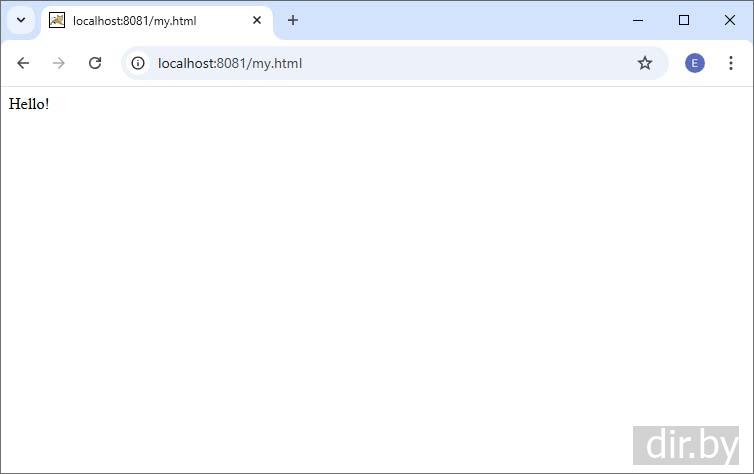Go back to previous page

click(23, 63)
